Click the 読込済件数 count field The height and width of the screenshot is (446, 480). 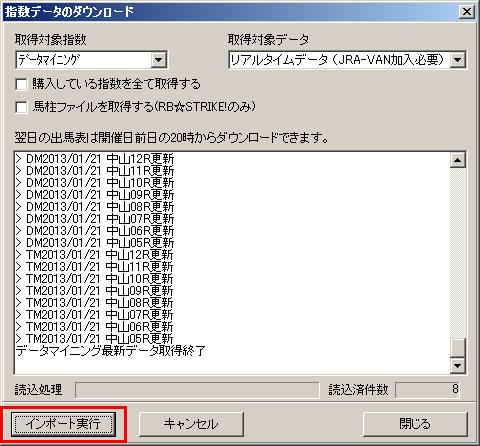pyautogui.click(x=428, y=390)
